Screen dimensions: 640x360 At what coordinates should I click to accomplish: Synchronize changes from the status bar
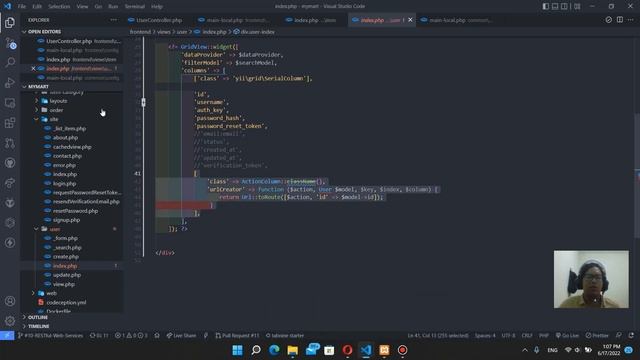pyautogui.click(x=99, y=336)
